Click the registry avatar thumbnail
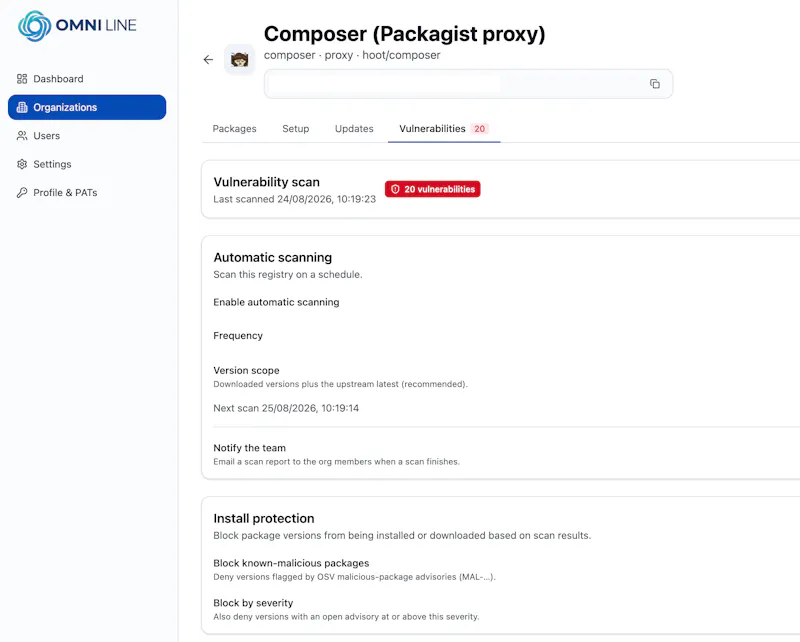Image resolution: width=800 pixels, height=642 pixels. click(x=239, y=60)
